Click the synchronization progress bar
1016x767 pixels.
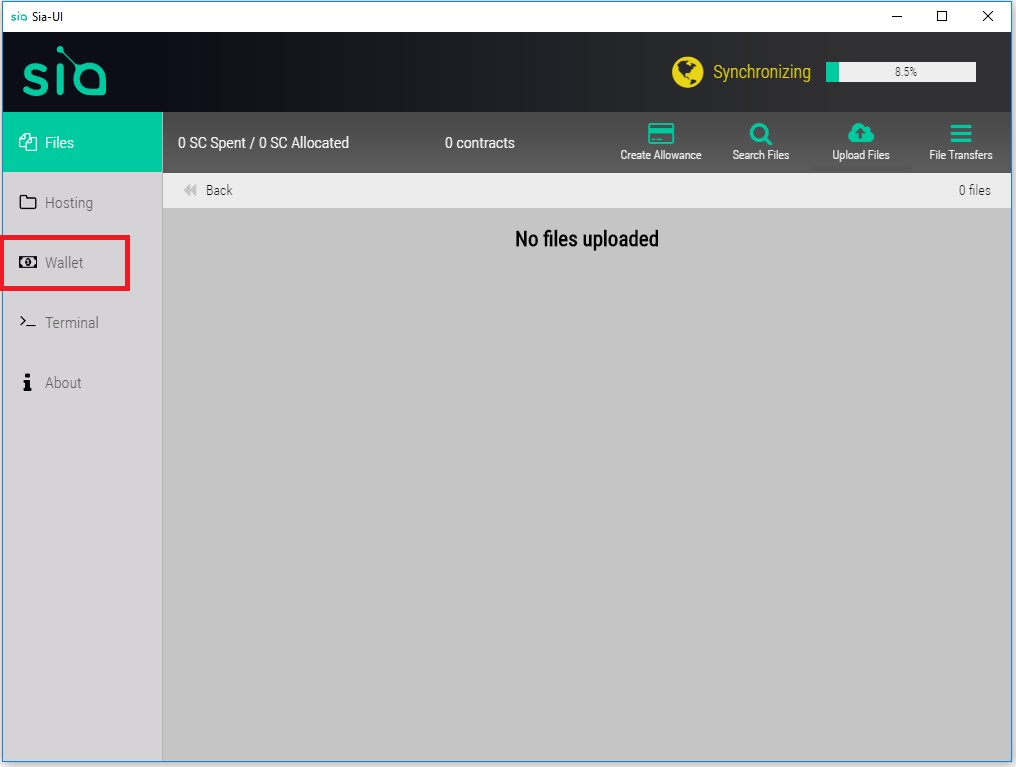click(x=900, y=72)
